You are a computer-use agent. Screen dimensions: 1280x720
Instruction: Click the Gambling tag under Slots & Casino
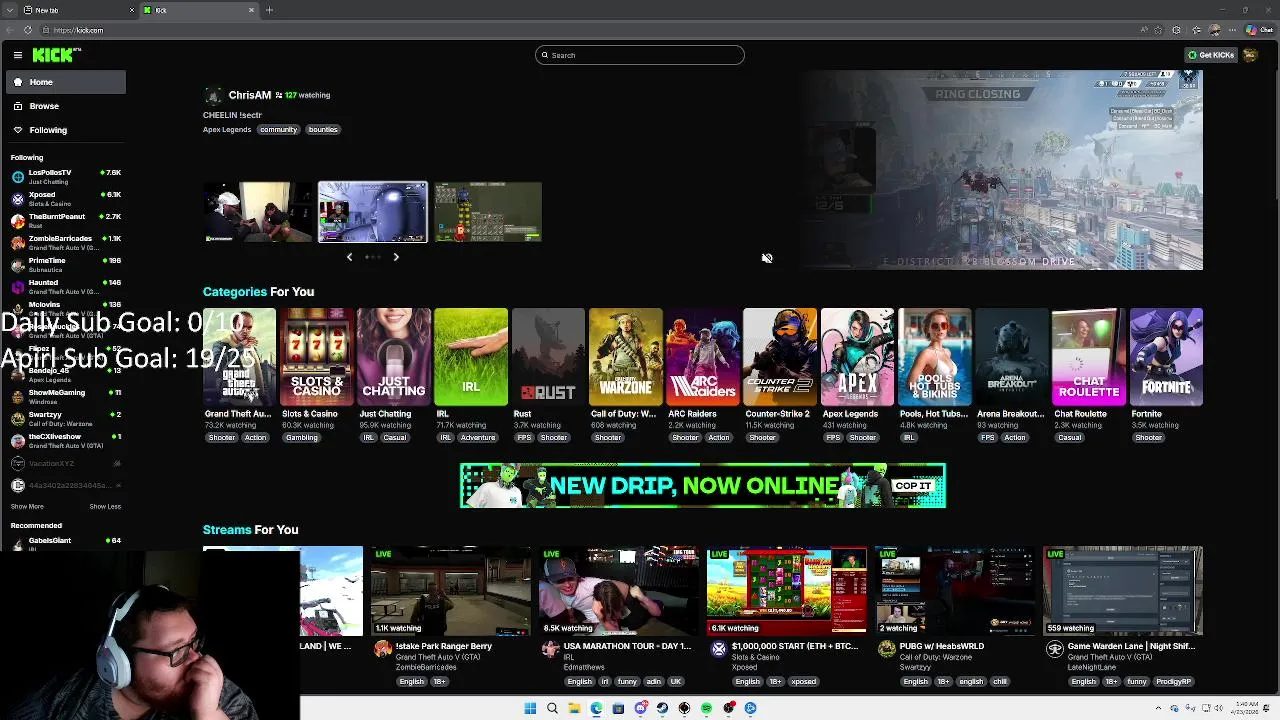(x=301, y=438)
